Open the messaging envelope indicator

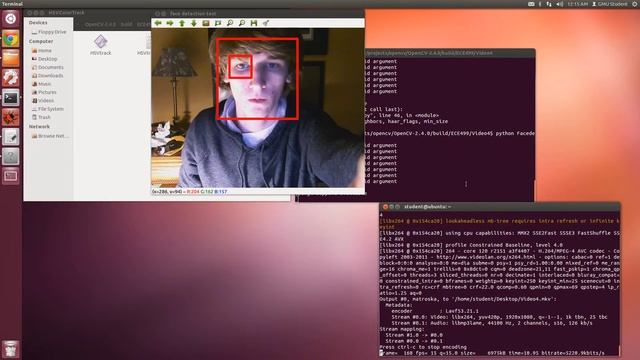pyautogui.click(x=531, y=4)
